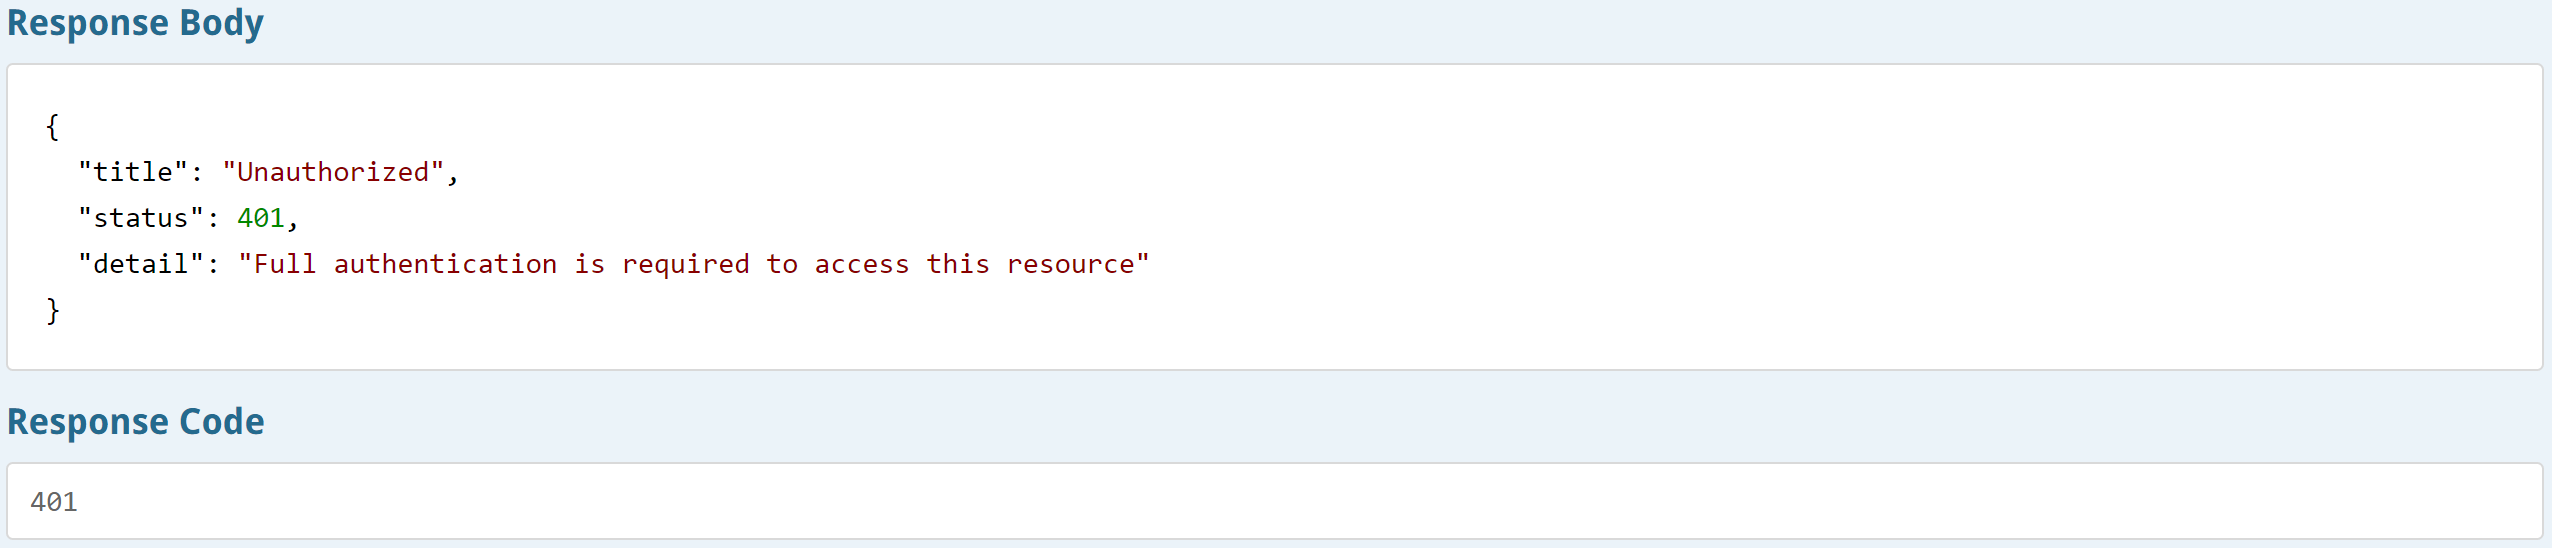Click the "Unauthorized" string value
Screen dimensions: 2552x548
click(x=333, y=172)
